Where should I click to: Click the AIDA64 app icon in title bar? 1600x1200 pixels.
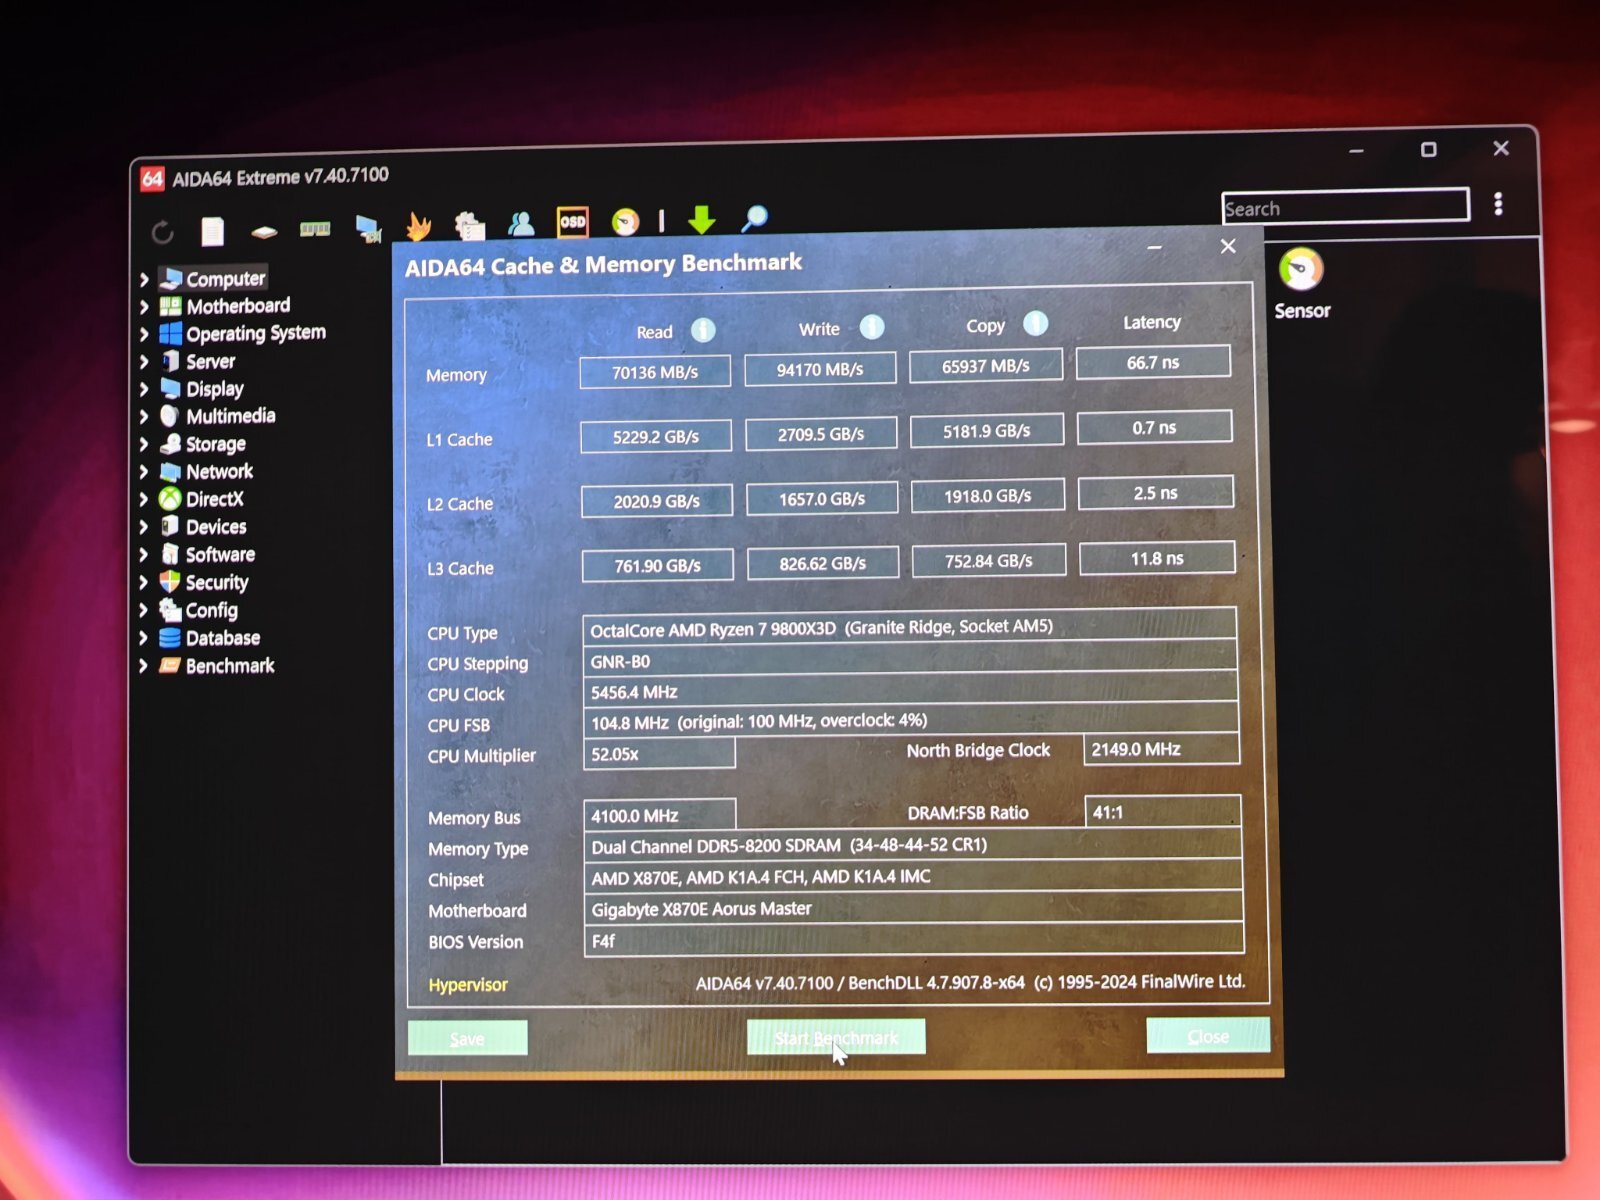(x=152, y=179)
